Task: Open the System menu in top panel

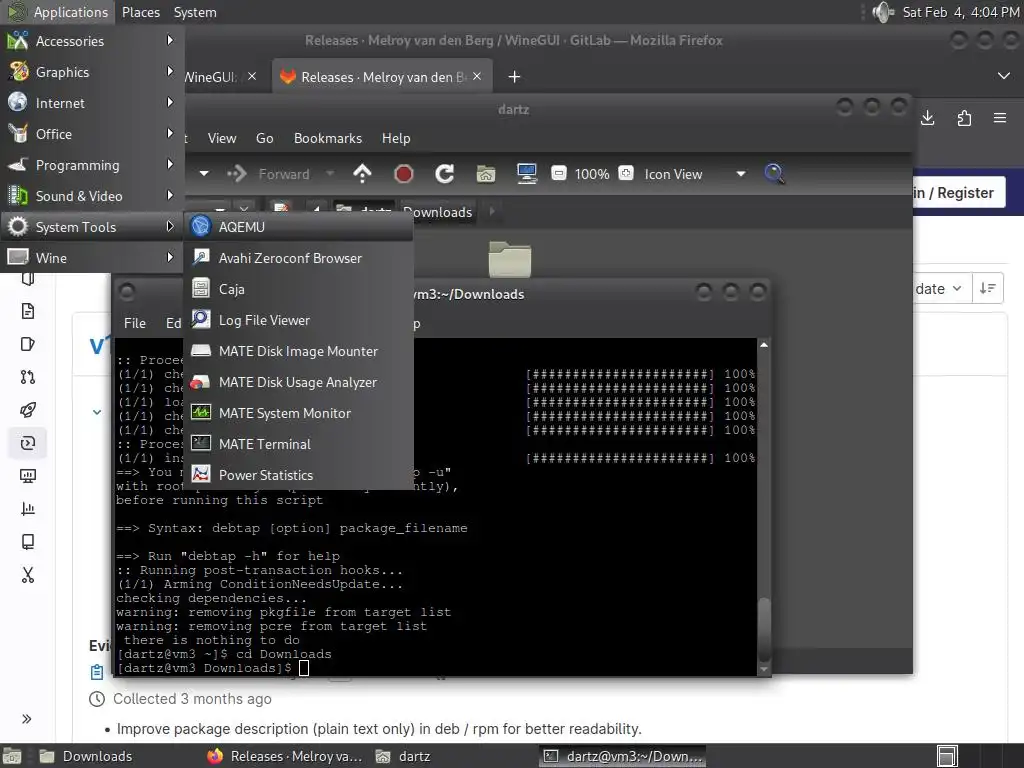Action: [x=195, y=12]
